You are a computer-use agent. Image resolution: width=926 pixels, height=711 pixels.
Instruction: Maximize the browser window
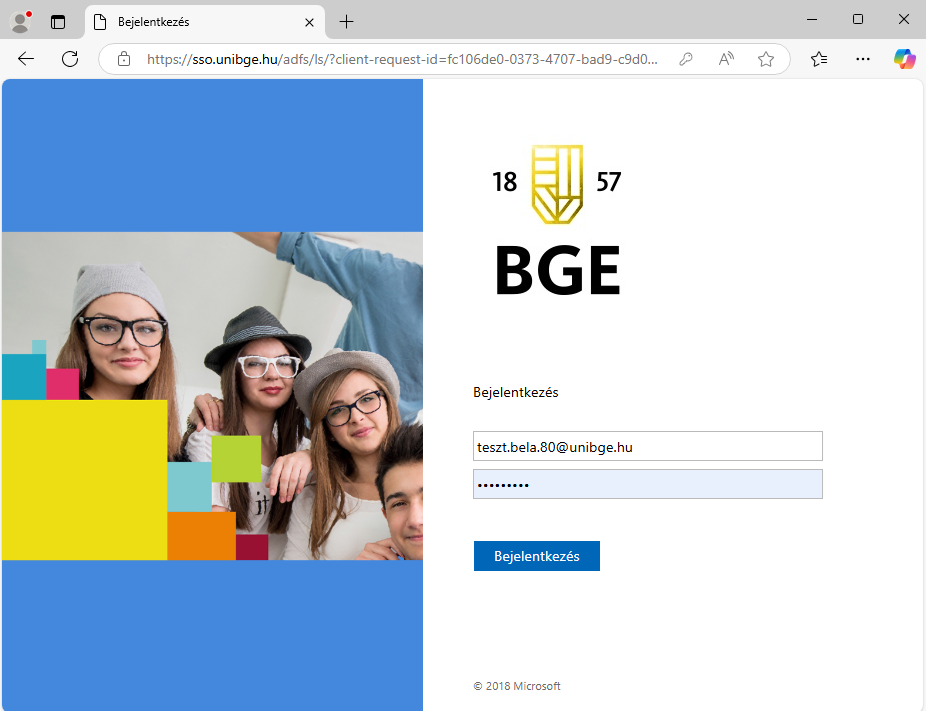click(858, 19)
